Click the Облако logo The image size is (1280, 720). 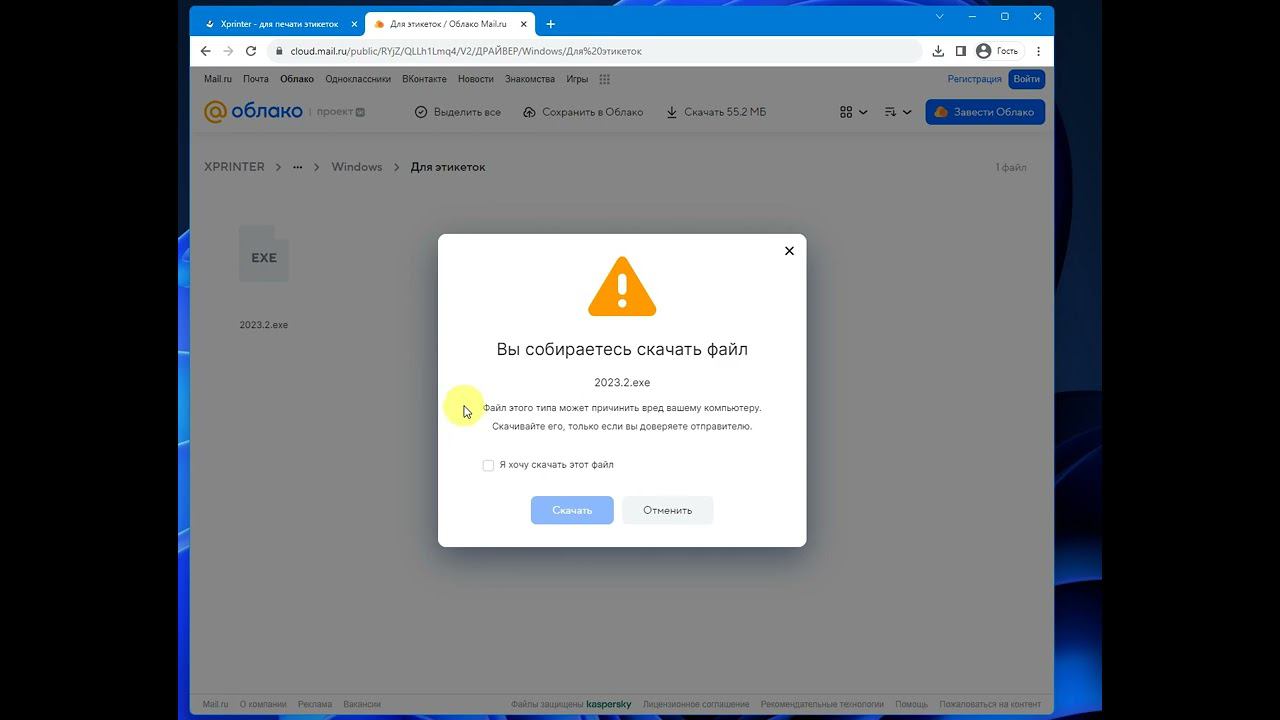(254, 112)
